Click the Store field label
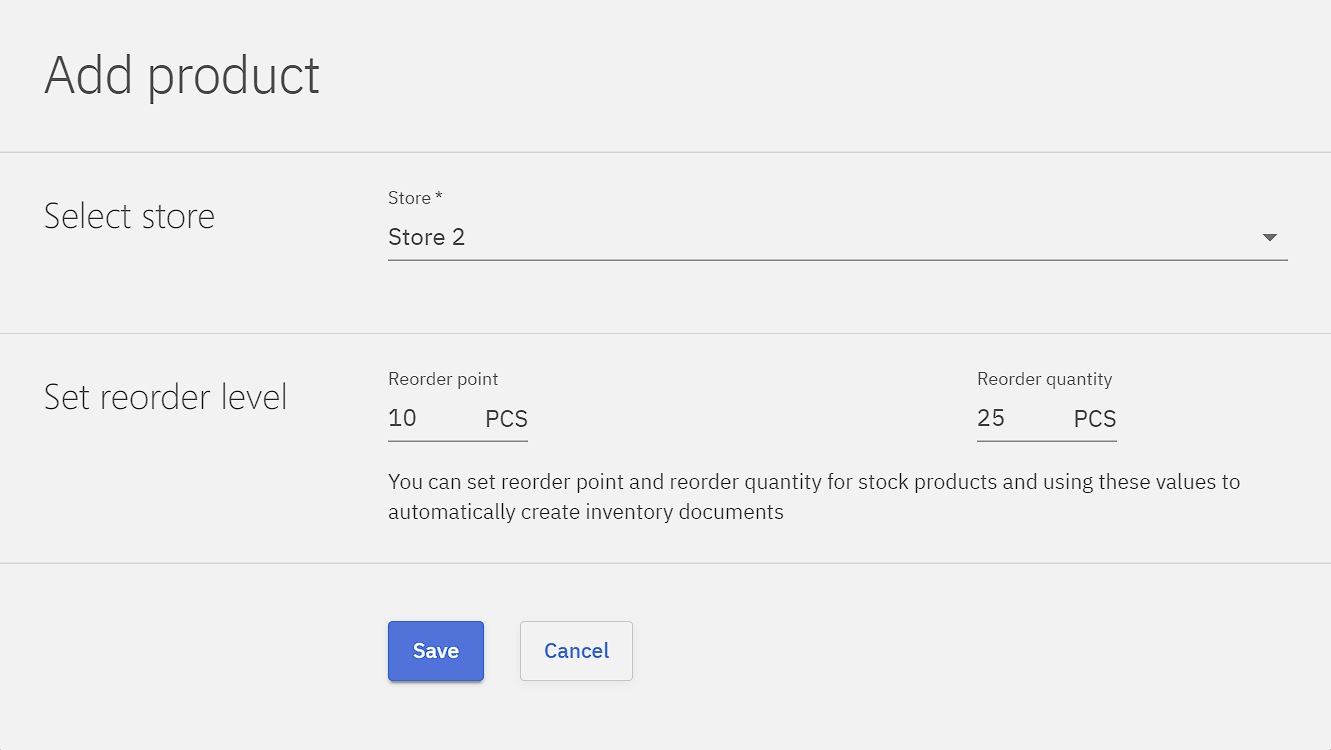The height and width of the screenshot is (750, 1331). [409, 198]
